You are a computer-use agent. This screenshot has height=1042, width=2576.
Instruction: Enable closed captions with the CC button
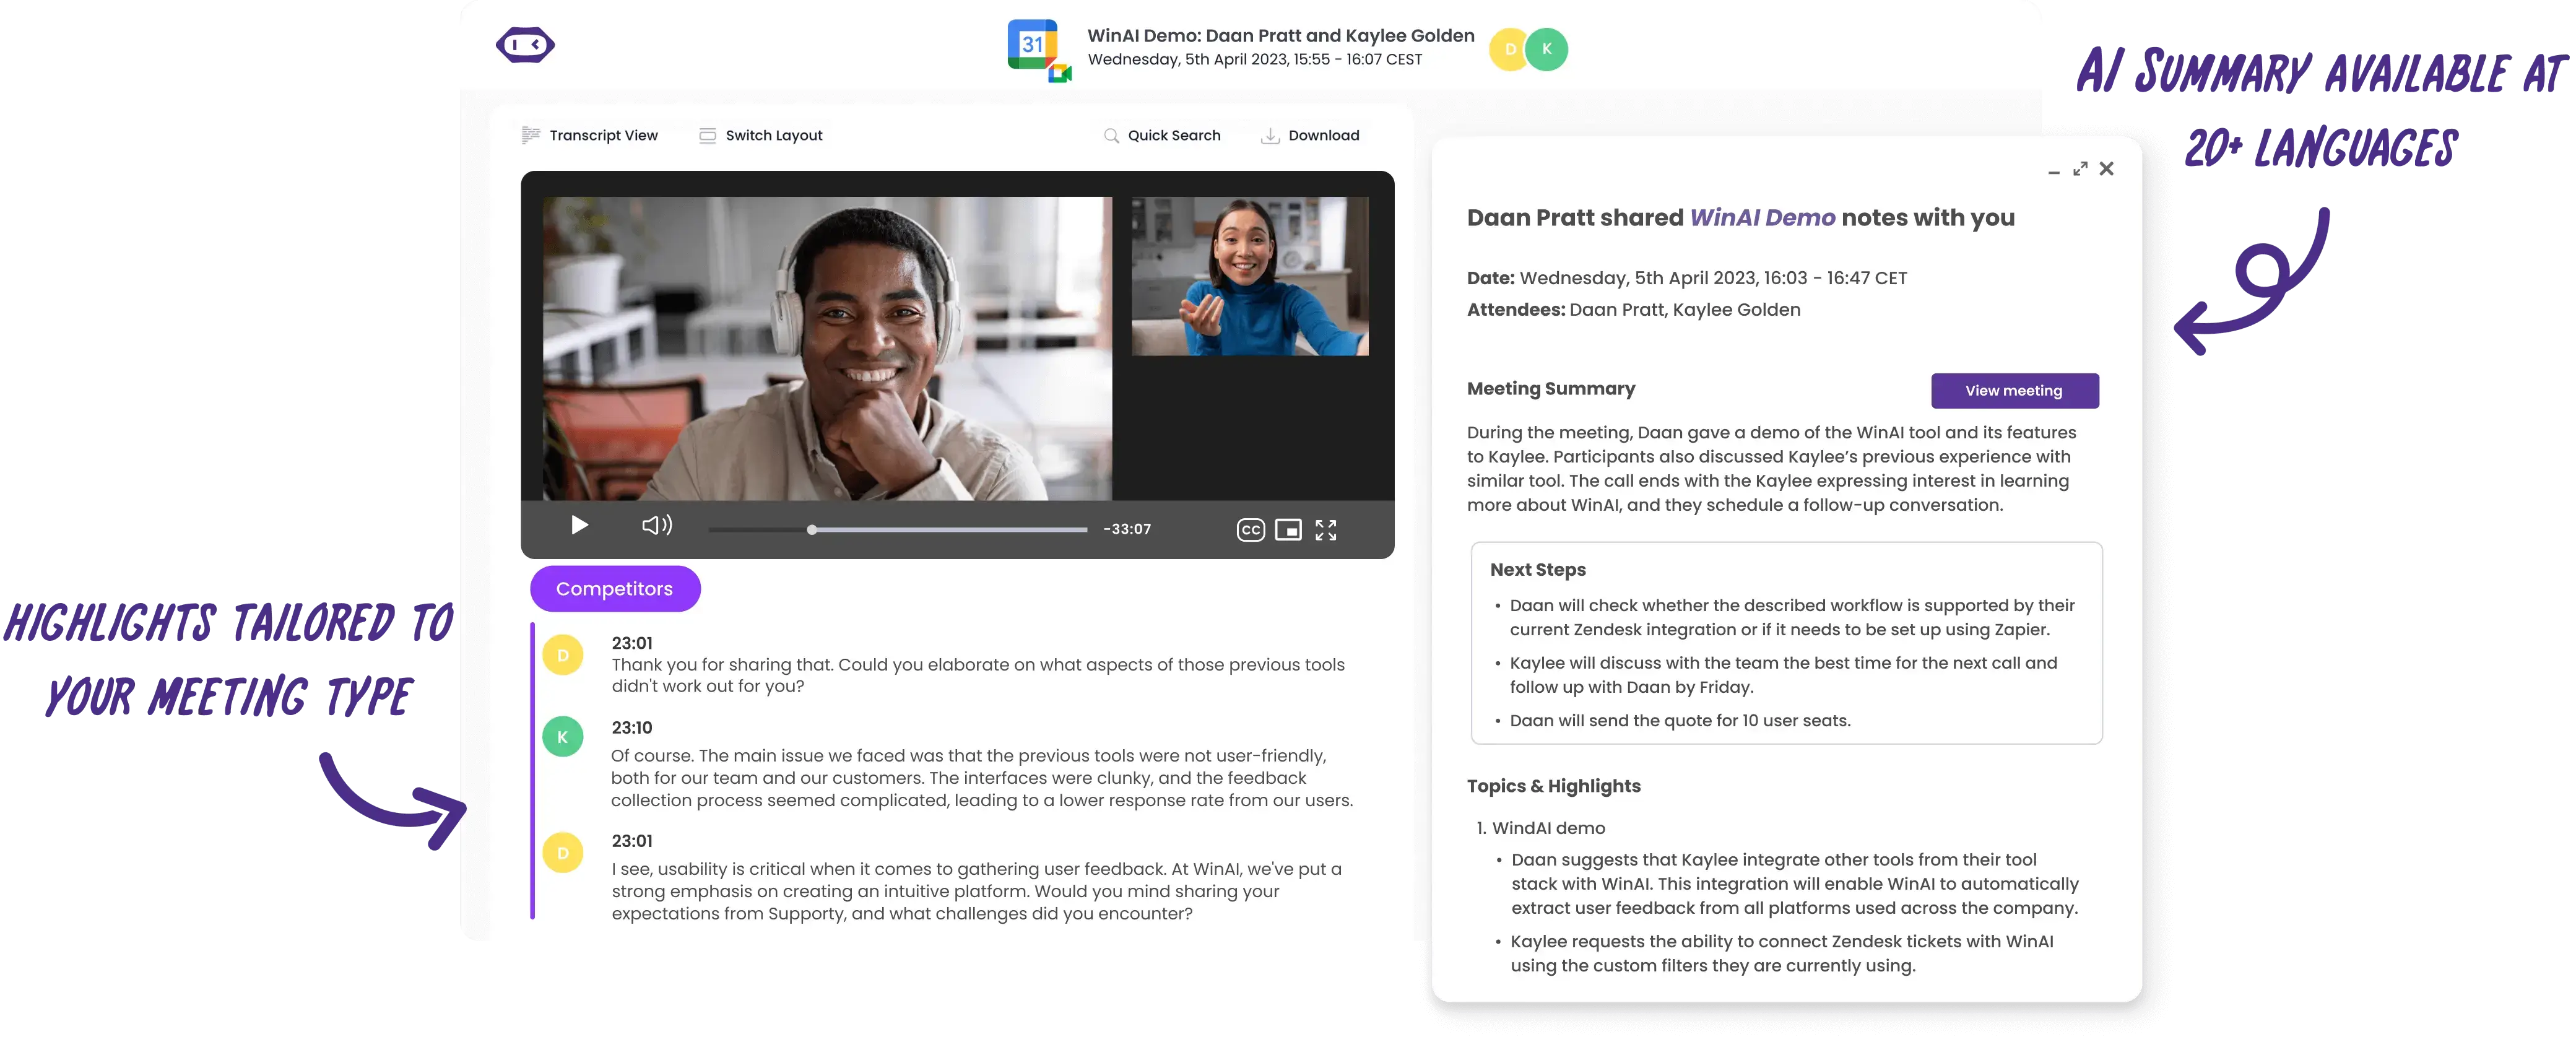[x=1250, y=529]
